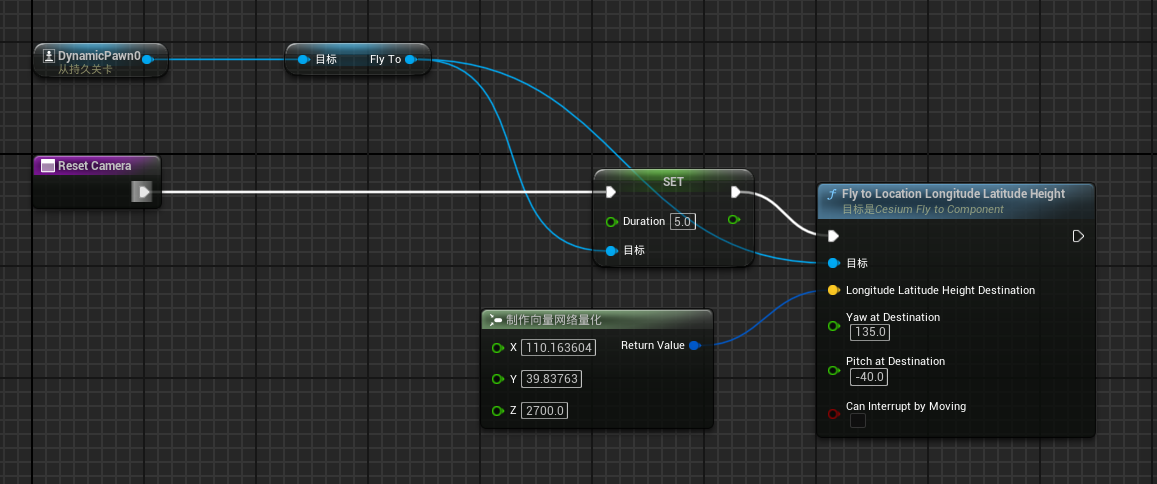This screenshot has width=1157, height=484.
Task: Click the function icon on Fly to Location node
Action: (832, 194)
